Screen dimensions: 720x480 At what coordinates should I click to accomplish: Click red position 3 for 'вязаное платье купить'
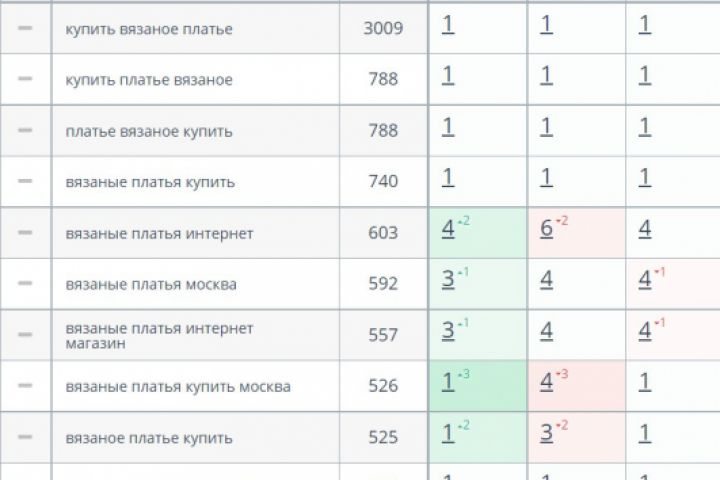coord(546,434)
